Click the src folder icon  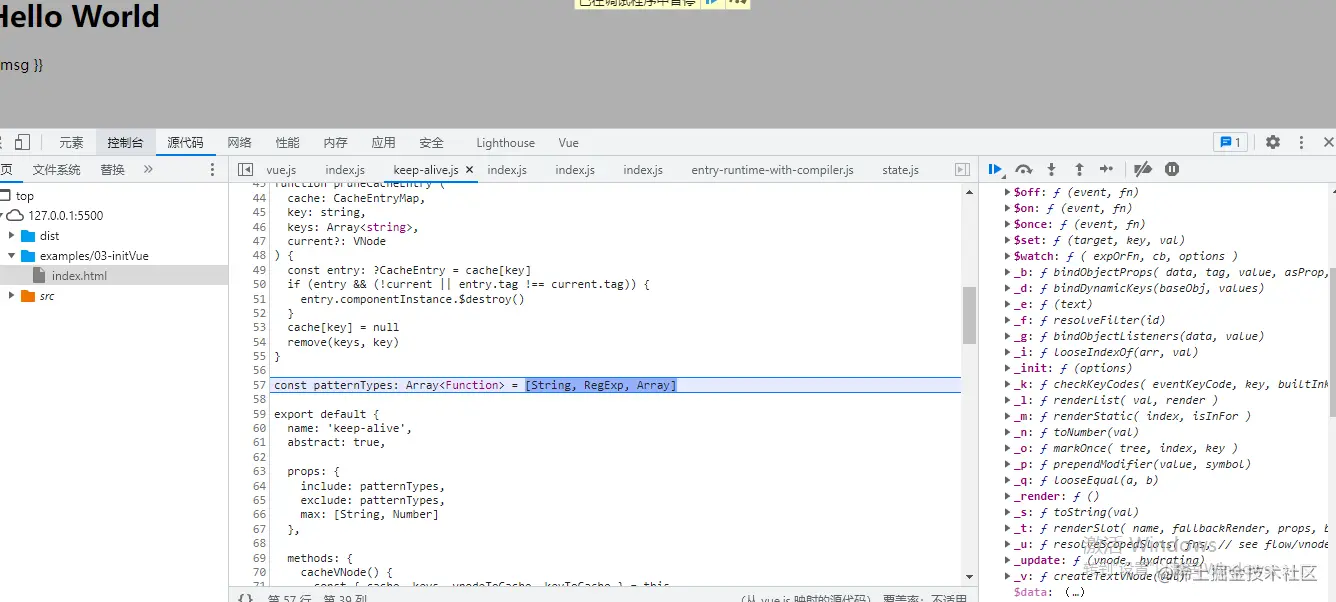pos(28,296)
